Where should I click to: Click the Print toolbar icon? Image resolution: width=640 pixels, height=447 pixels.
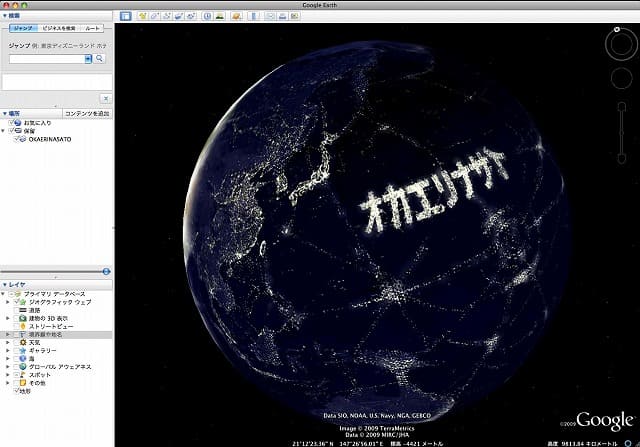tap(282, 16)
